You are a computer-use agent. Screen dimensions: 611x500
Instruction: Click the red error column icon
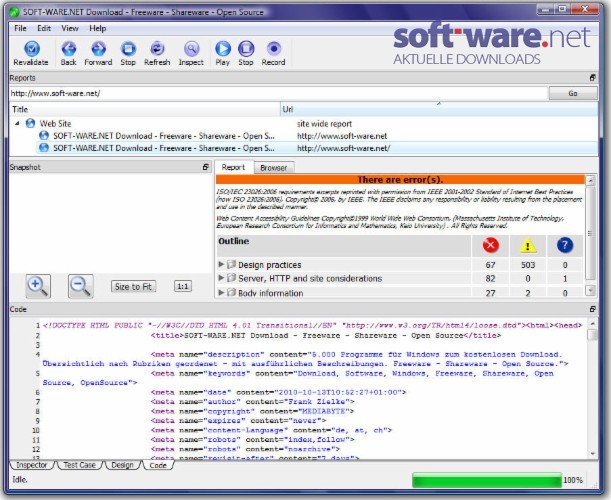pyautogui.click(x=490, y=245)
